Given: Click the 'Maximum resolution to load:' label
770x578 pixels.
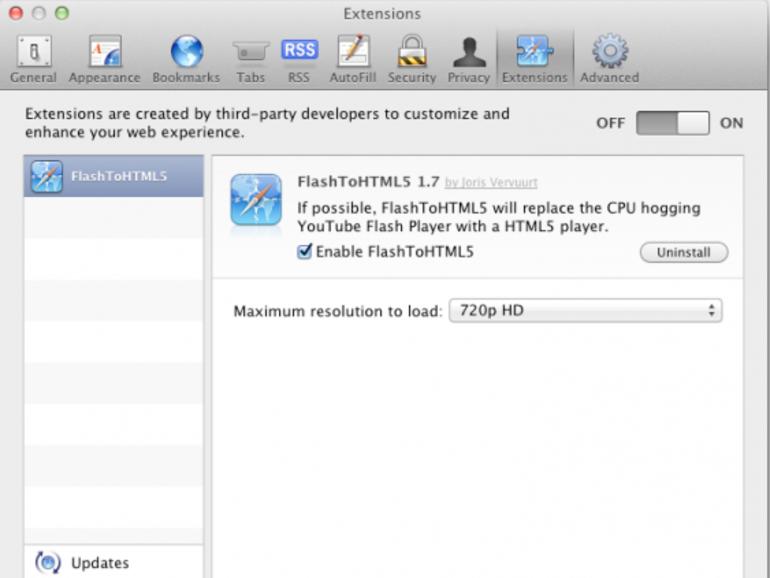Looking at the screenshot, I should [338, 311].
